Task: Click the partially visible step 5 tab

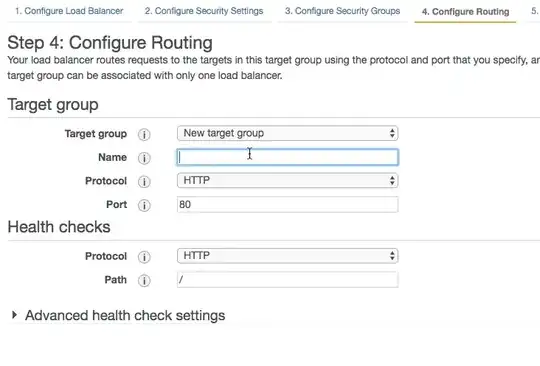Action: pos(533,11)
